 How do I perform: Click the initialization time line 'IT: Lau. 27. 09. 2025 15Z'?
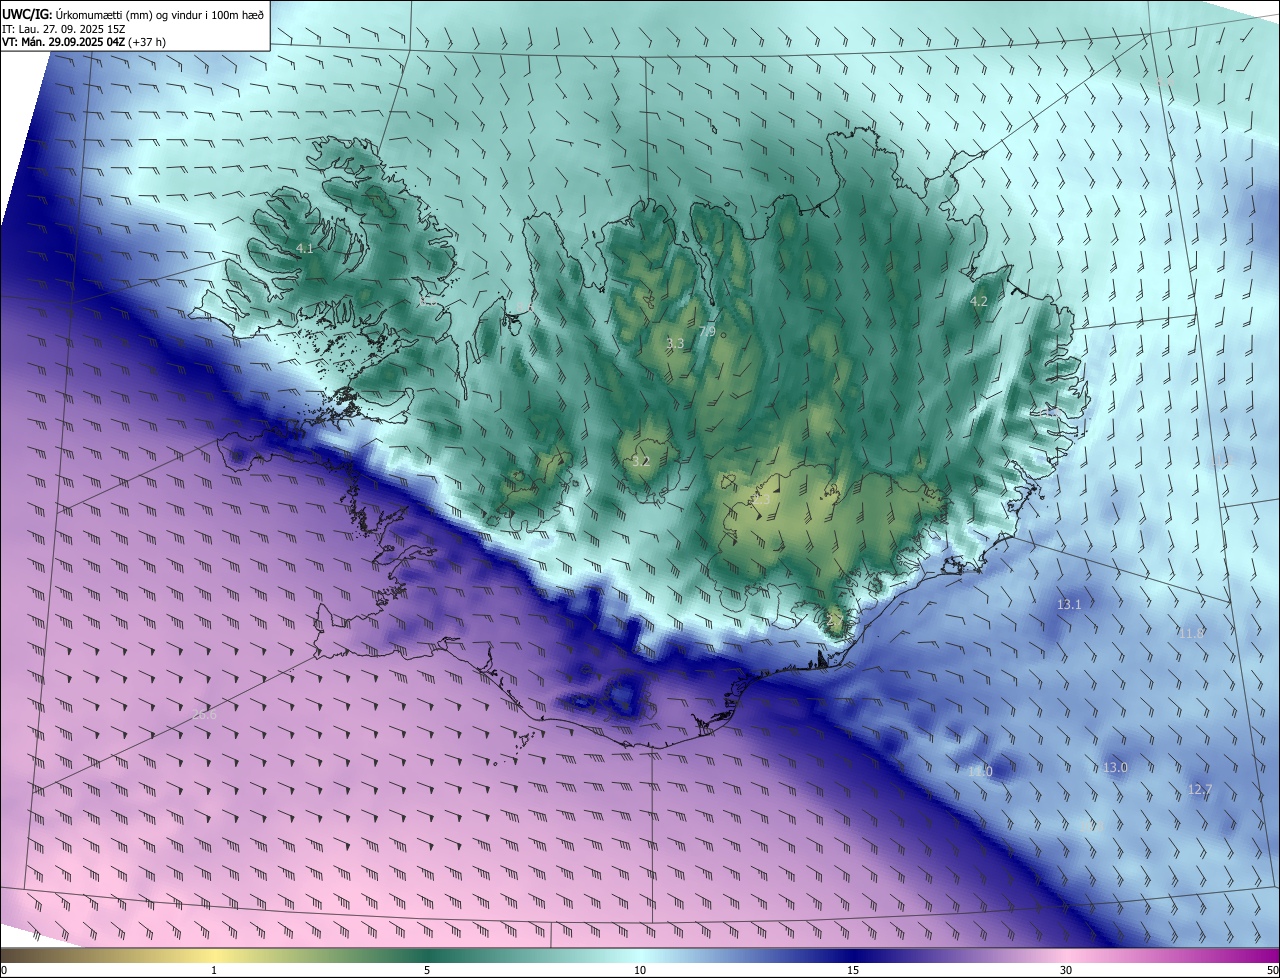(63, 29)
